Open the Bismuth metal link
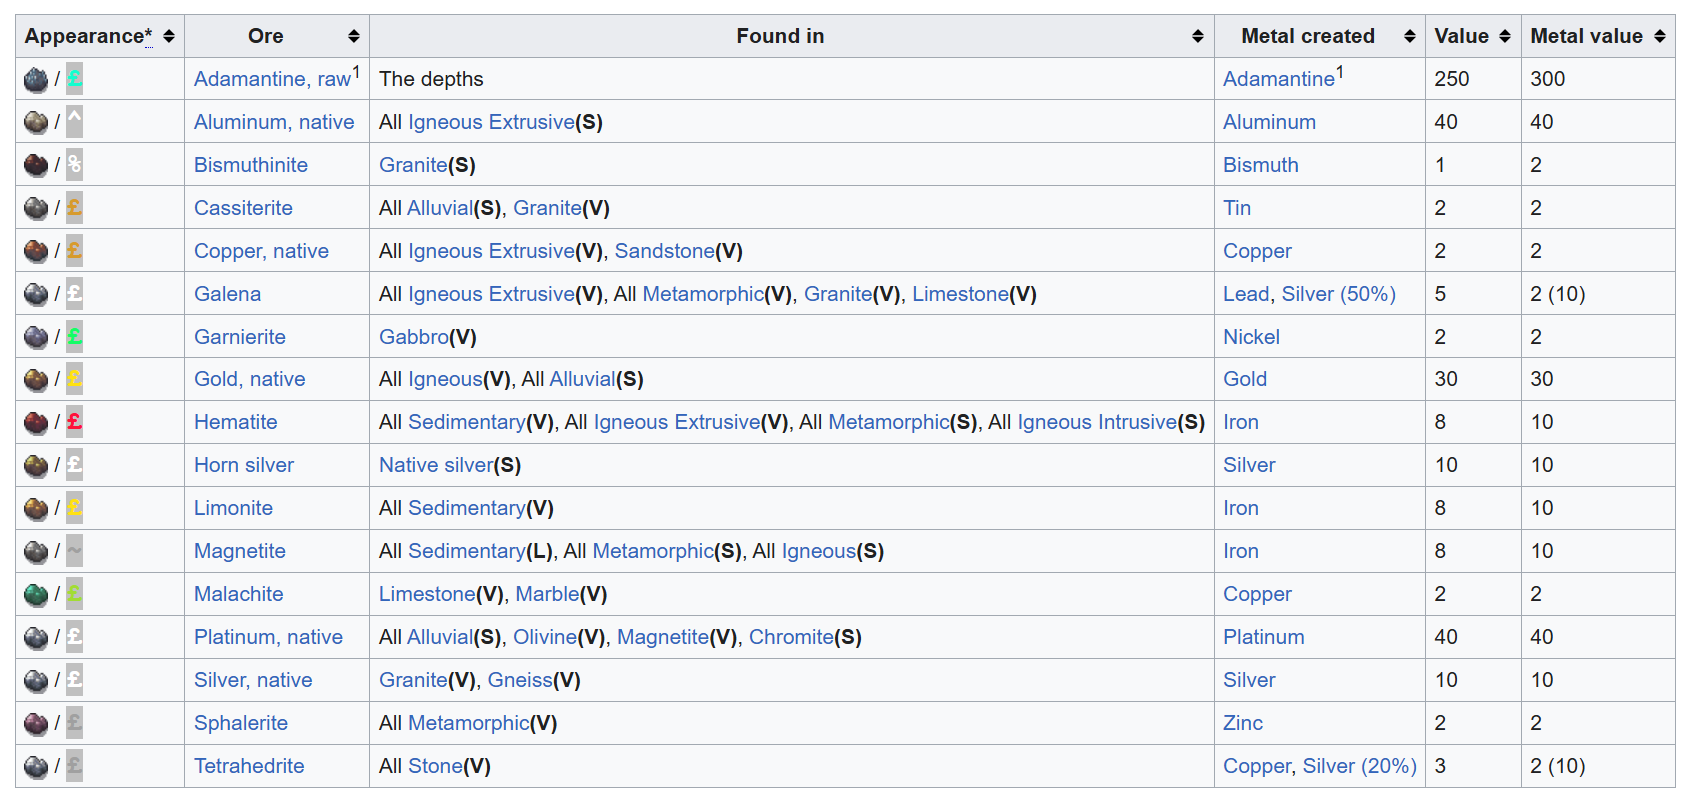This screenshot has width=1700, height=808. click(1261, 165)
